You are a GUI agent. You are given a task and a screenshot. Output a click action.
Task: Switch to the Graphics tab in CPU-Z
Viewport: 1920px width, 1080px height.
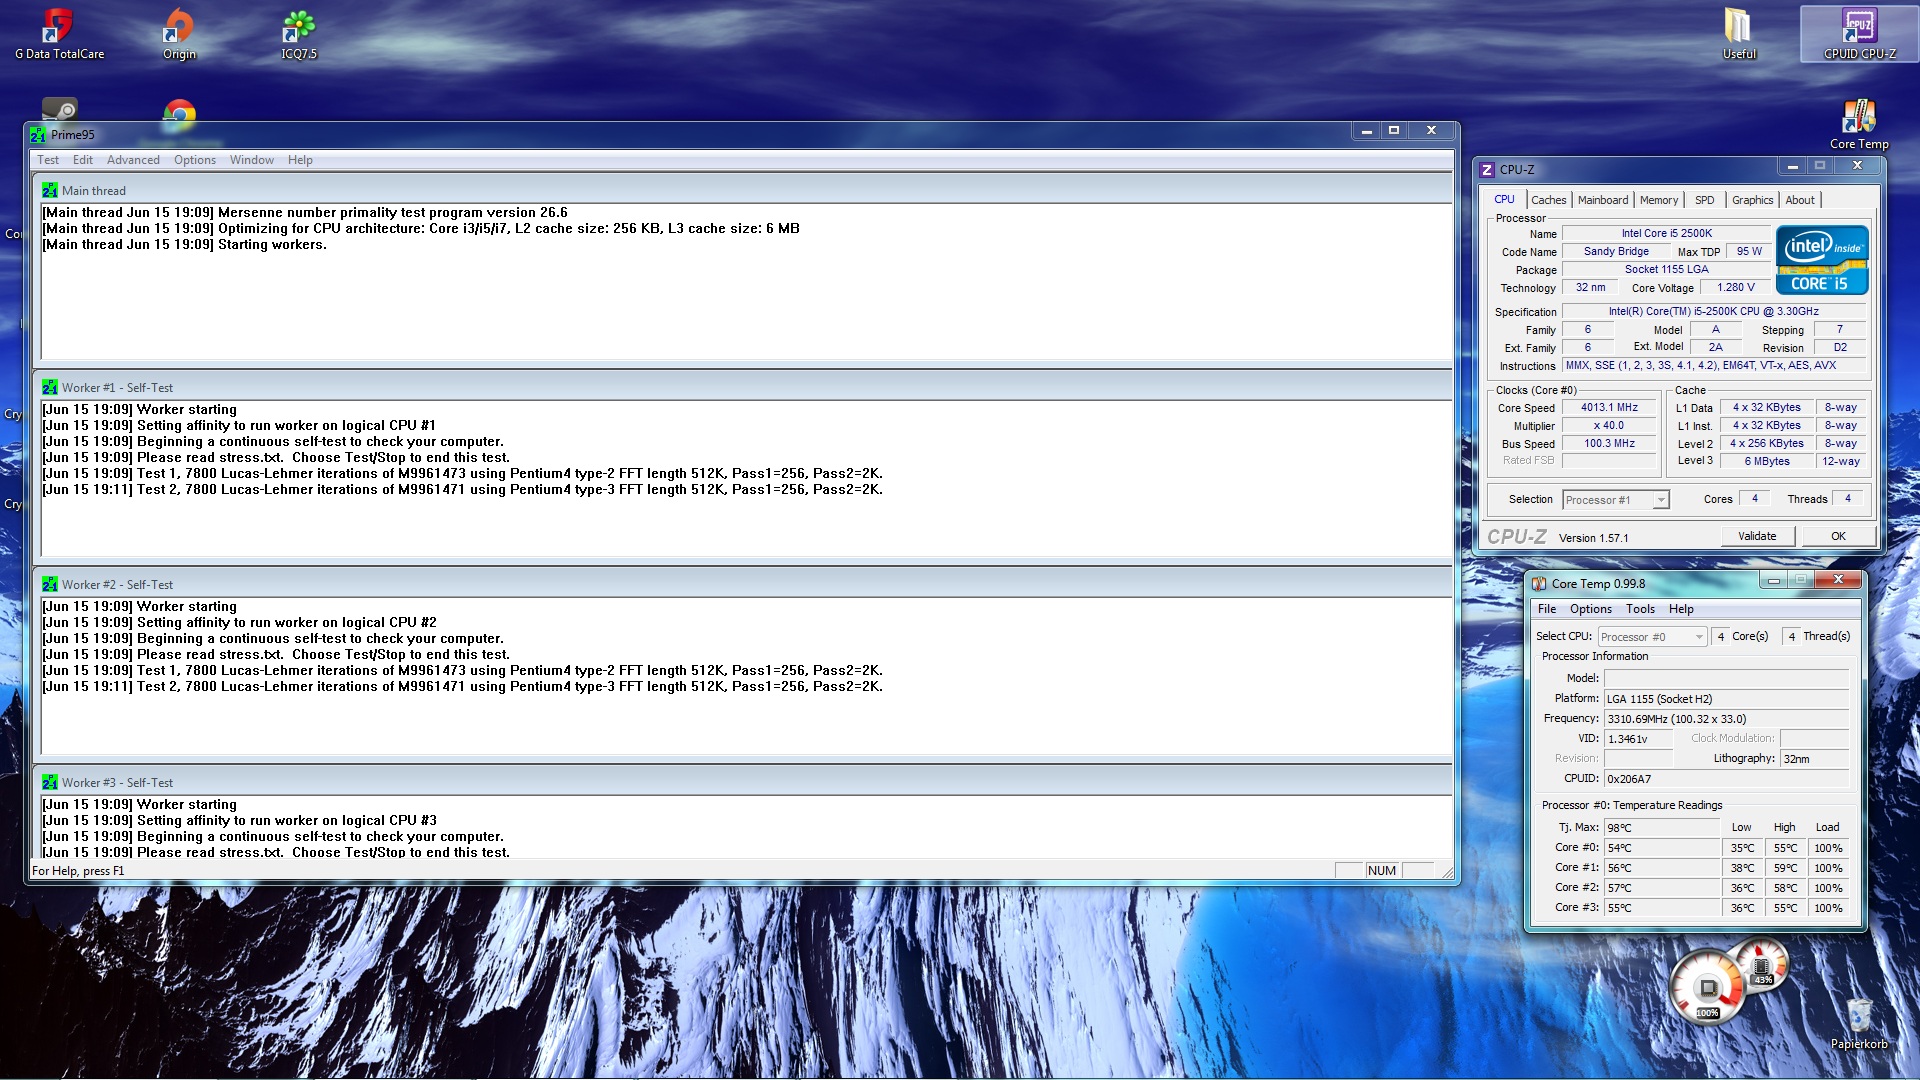pyautogui.click(x=1752, y=200)
